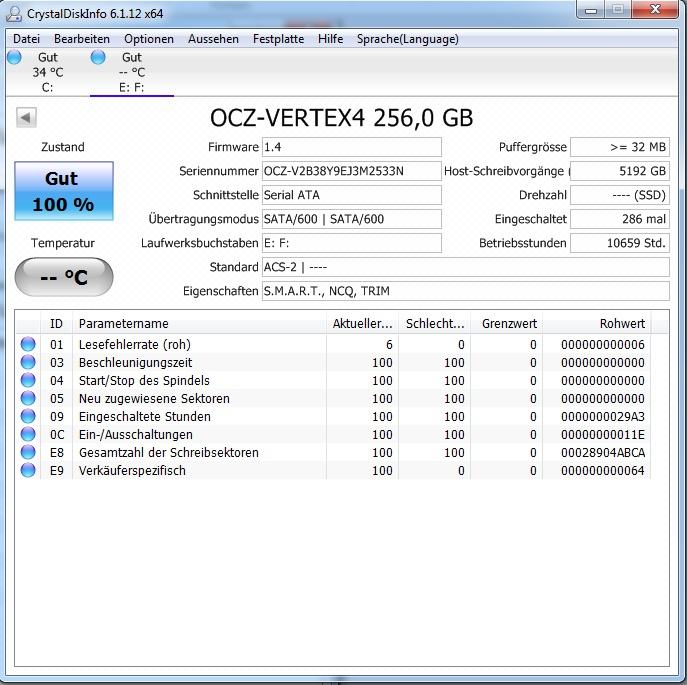Click the status icon for Start/Stop des Spindels
Screen dimensions: 687x685
click(28, 380)
